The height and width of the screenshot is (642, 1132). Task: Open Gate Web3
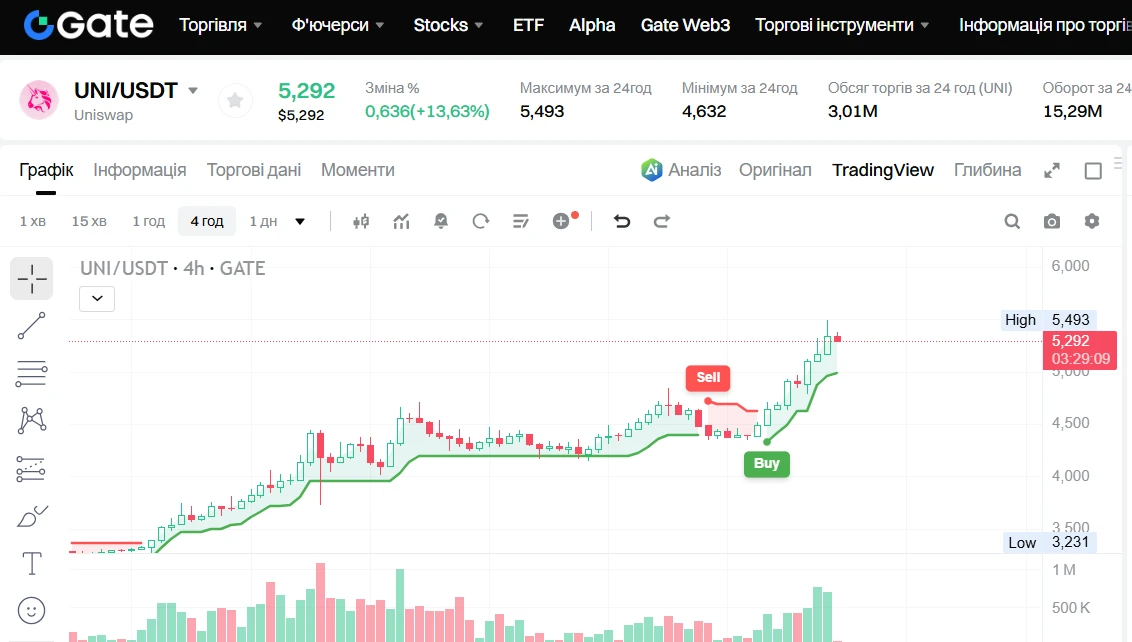pos(685,25)
